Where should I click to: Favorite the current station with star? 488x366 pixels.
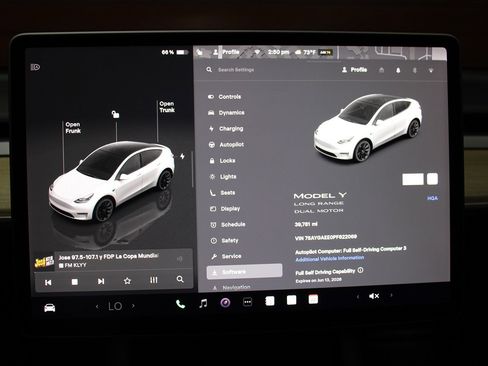pyautogui.click(x=127, y=281)
